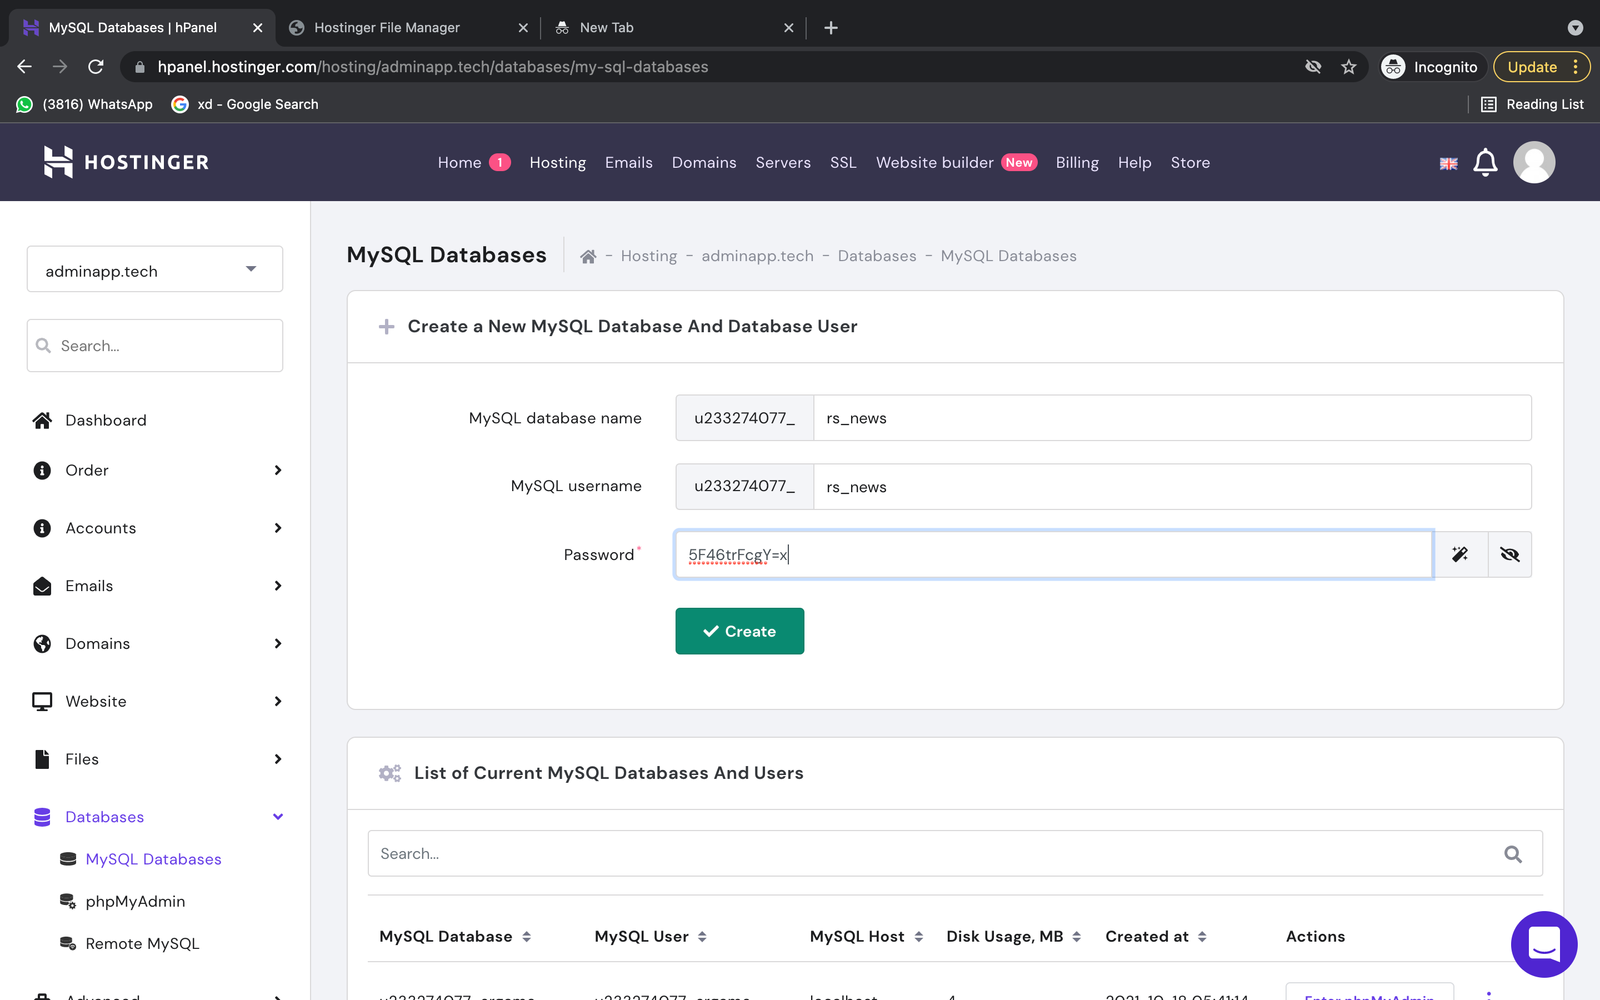Open the adminapp.tech domain dropdown

155,270
